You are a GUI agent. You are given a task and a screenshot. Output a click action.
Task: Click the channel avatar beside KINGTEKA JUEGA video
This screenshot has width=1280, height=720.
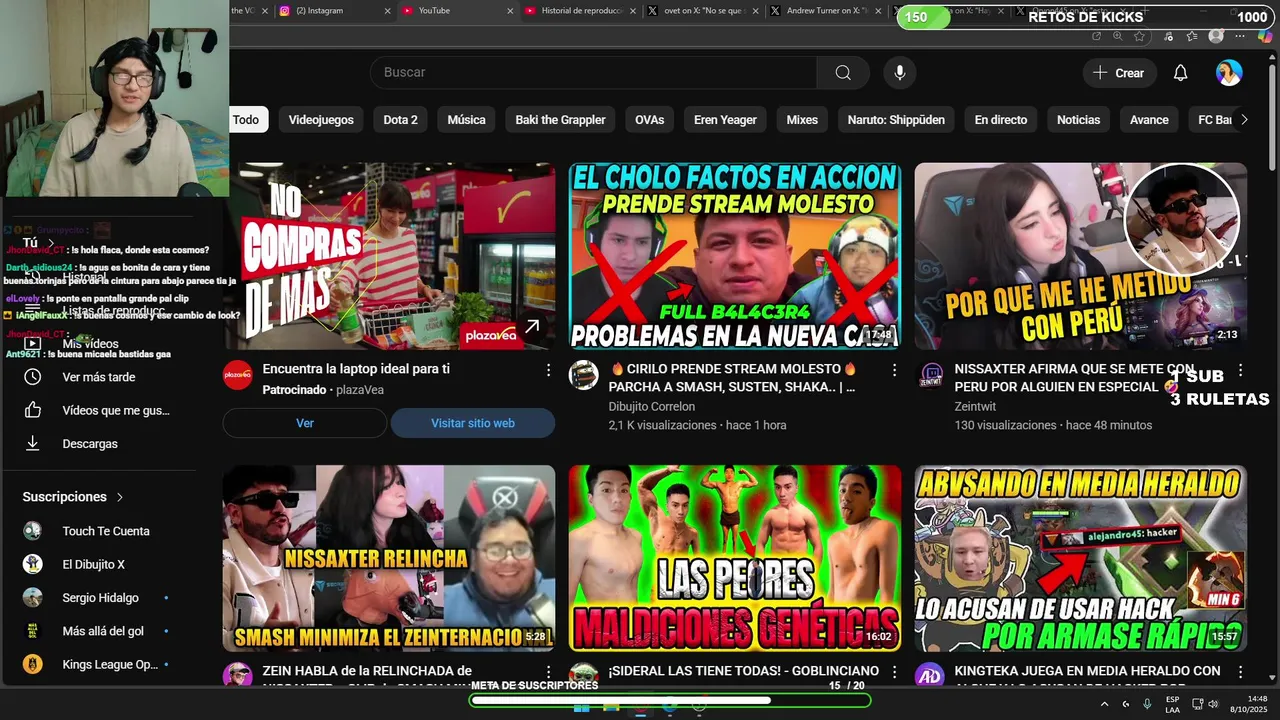tap(930, 674)
